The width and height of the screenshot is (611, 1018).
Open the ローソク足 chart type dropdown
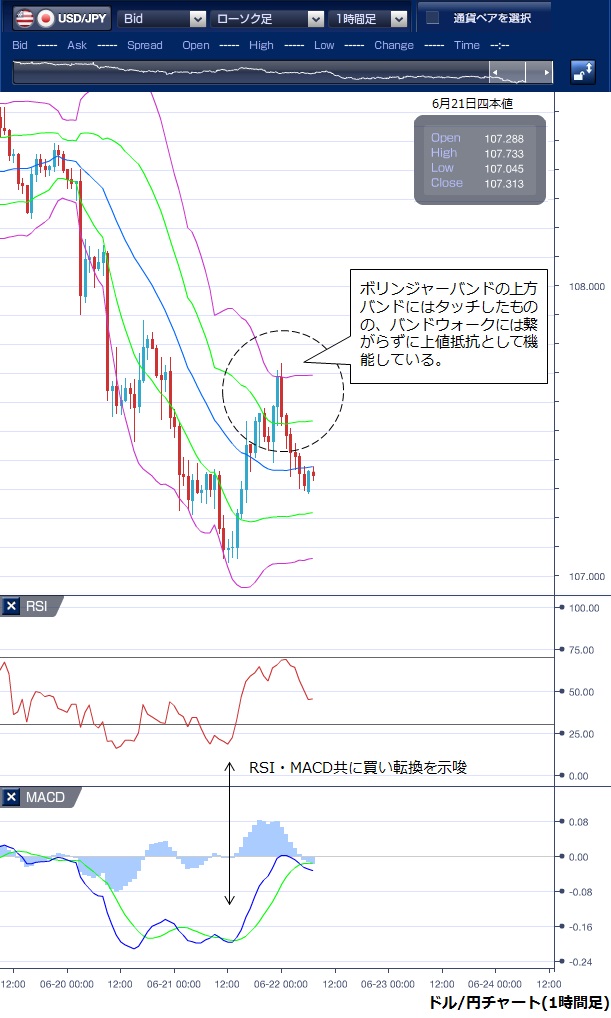269,18
